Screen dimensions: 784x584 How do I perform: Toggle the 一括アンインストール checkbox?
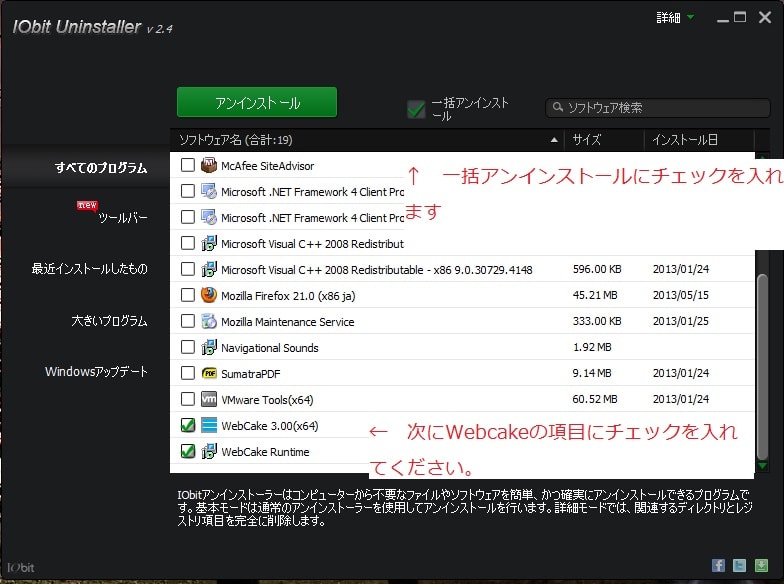(416, 109)
